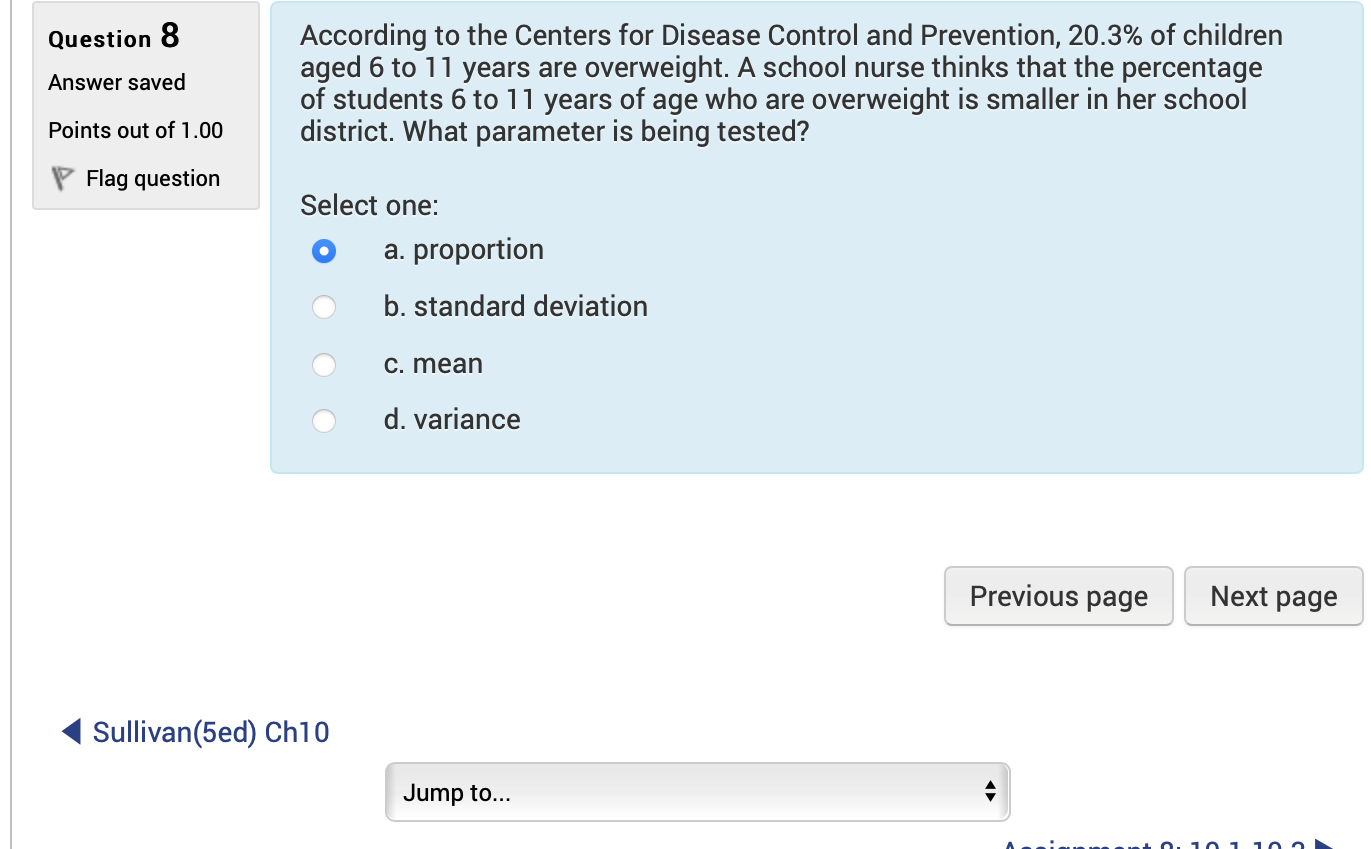Select answer choice "b. standard deviation"

pos(324,307)
